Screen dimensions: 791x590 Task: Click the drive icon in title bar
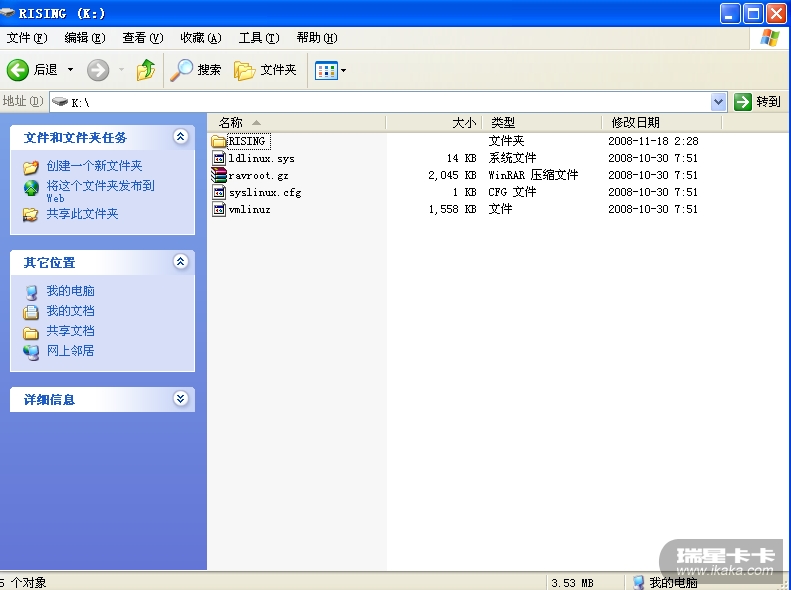(7, 13)
